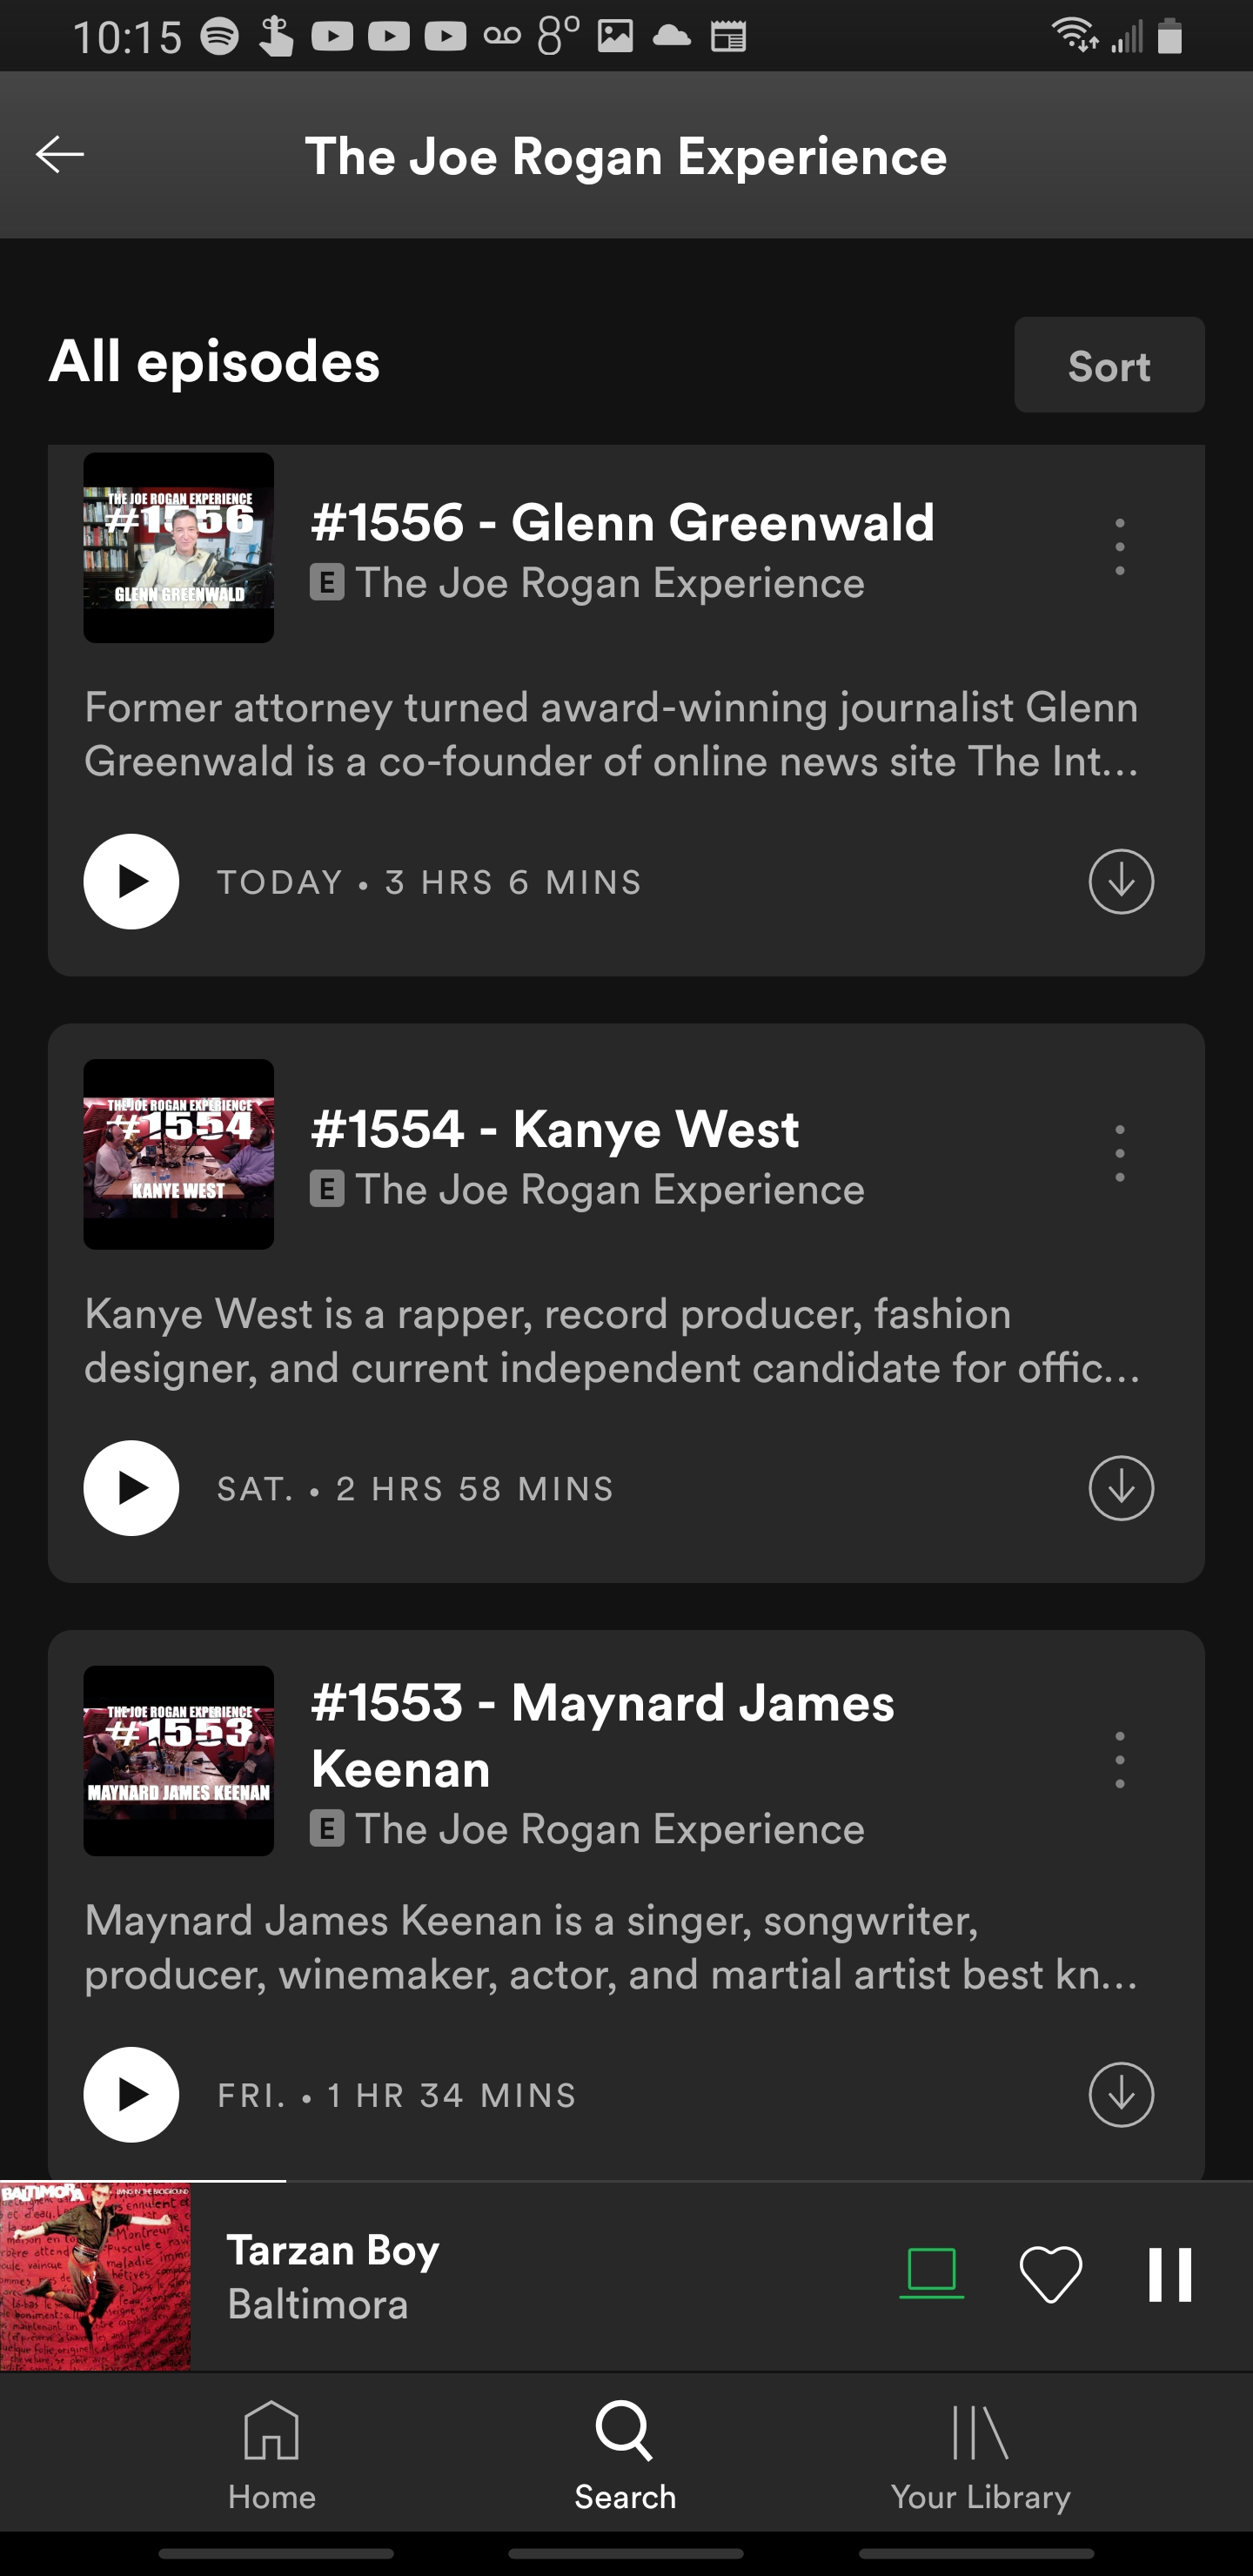
Task: Download the Glenn Greenwald episode
Action: pos(1121,881)
